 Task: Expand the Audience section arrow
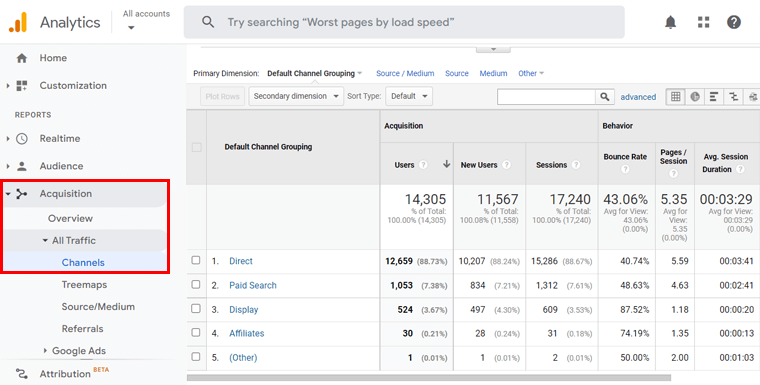pos(8,166)
